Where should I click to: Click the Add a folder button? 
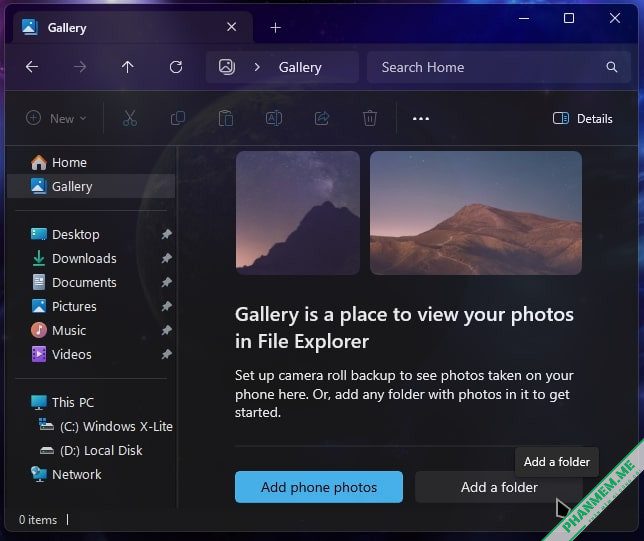pos(499,487)
